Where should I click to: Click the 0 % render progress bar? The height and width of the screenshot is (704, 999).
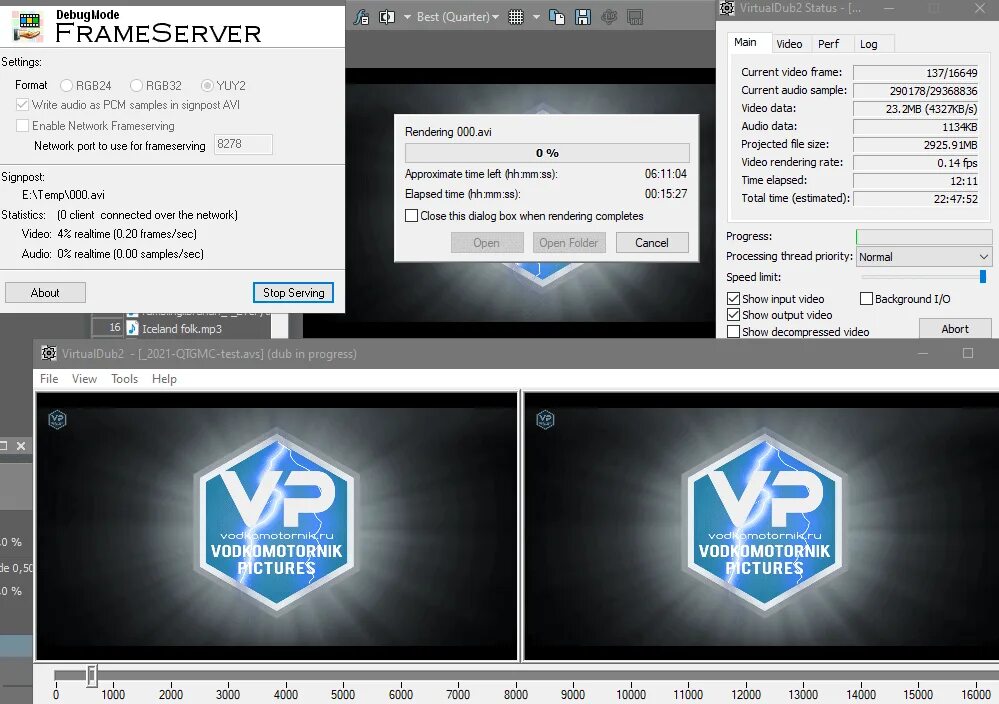coord(547,153)
